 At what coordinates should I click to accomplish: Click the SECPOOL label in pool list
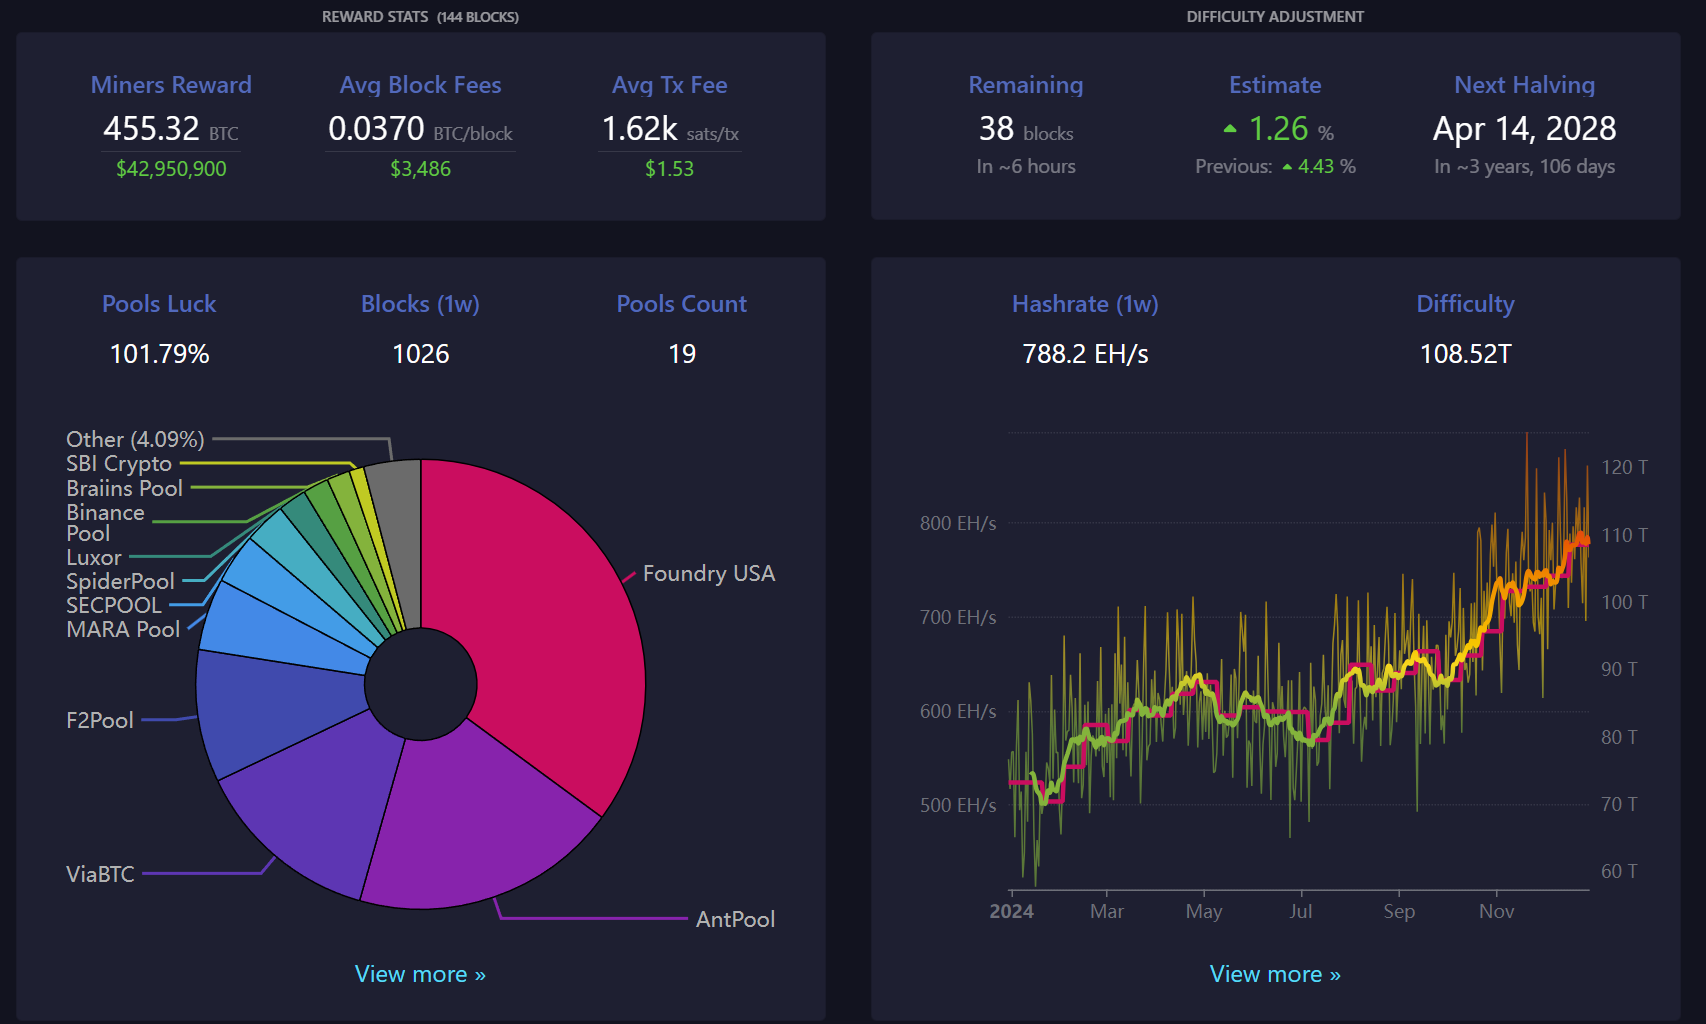tap(113, 605)
